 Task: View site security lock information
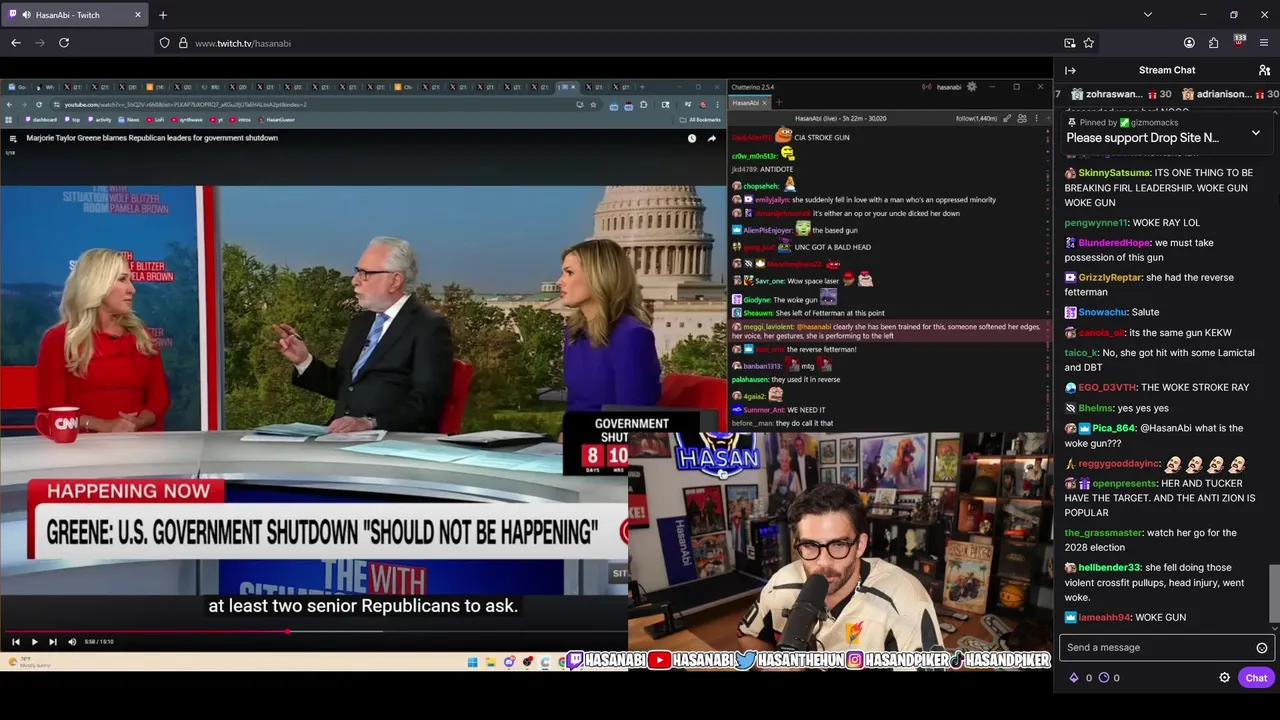click(x=183, y=43)
